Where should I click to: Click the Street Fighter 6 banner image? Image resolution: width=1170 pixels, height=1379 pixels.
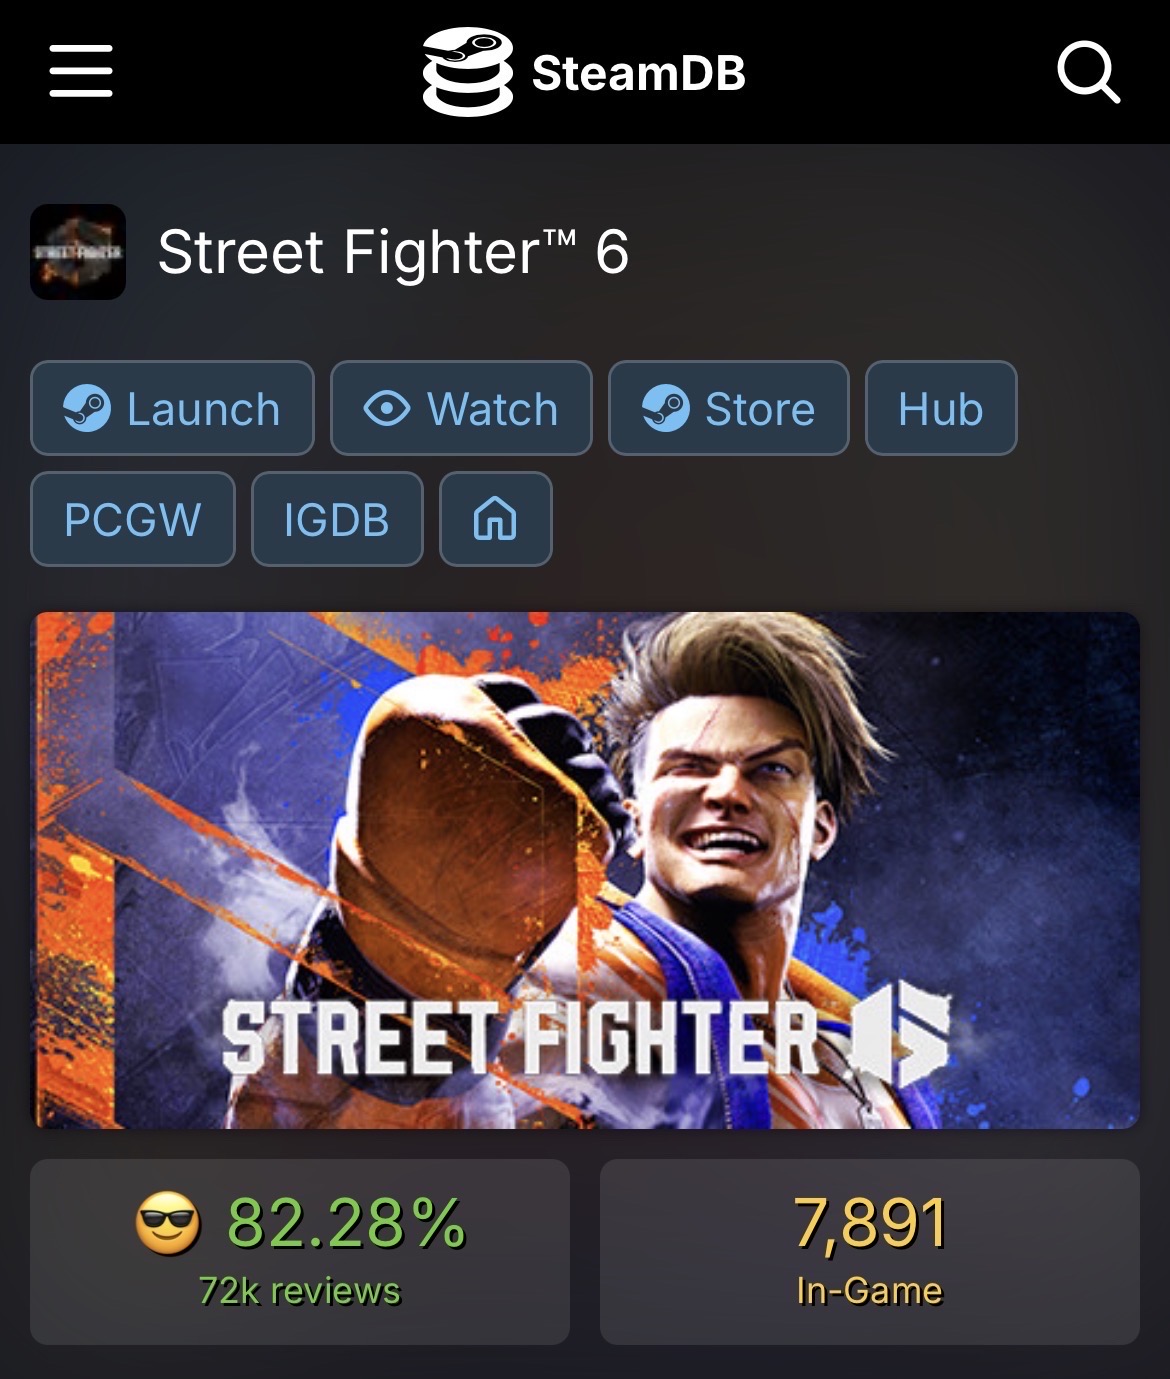click(585, 870)
